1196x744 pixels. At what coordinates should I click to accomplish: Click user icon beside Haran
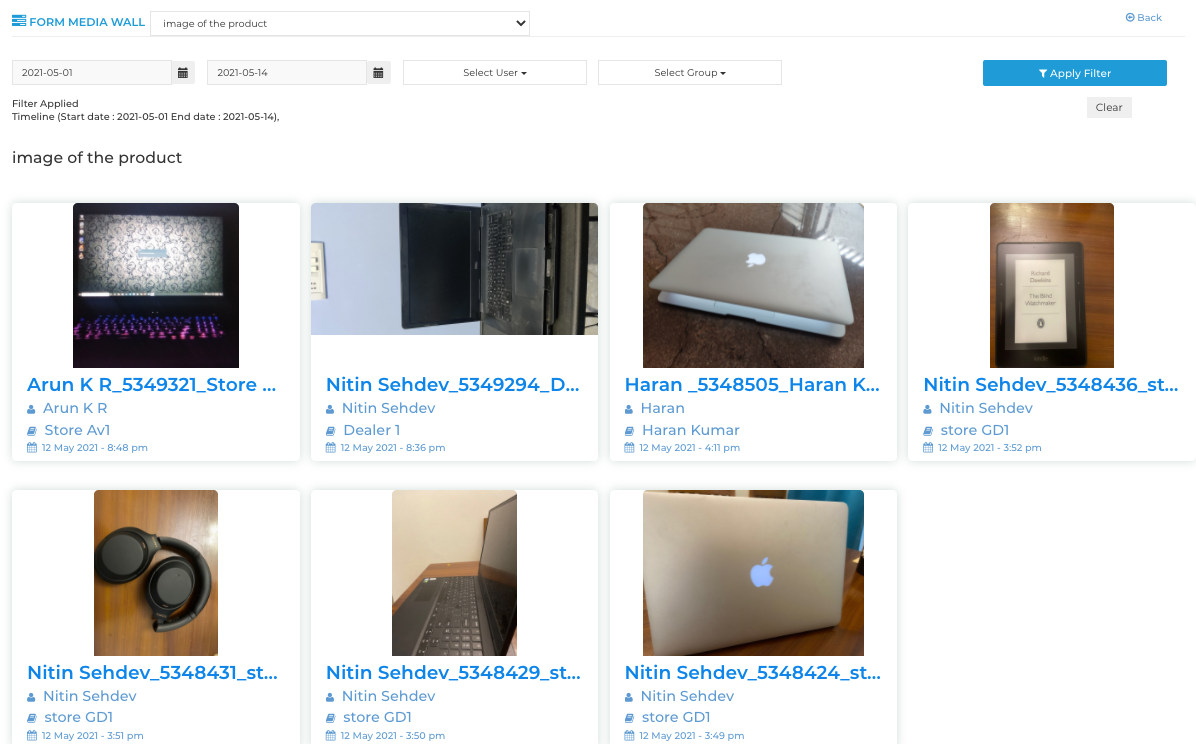pyautogui.click(x=629, y=409)
